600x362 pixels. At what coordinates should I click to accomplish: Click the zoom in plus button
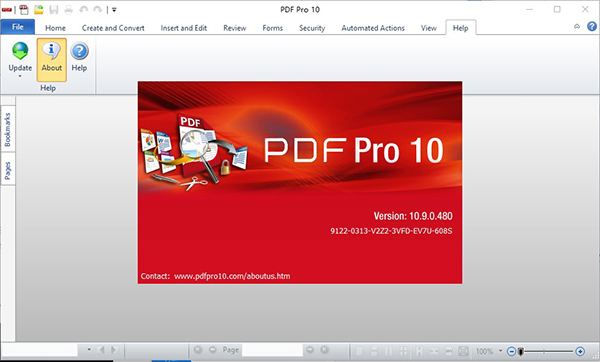[x=580, y=351]
